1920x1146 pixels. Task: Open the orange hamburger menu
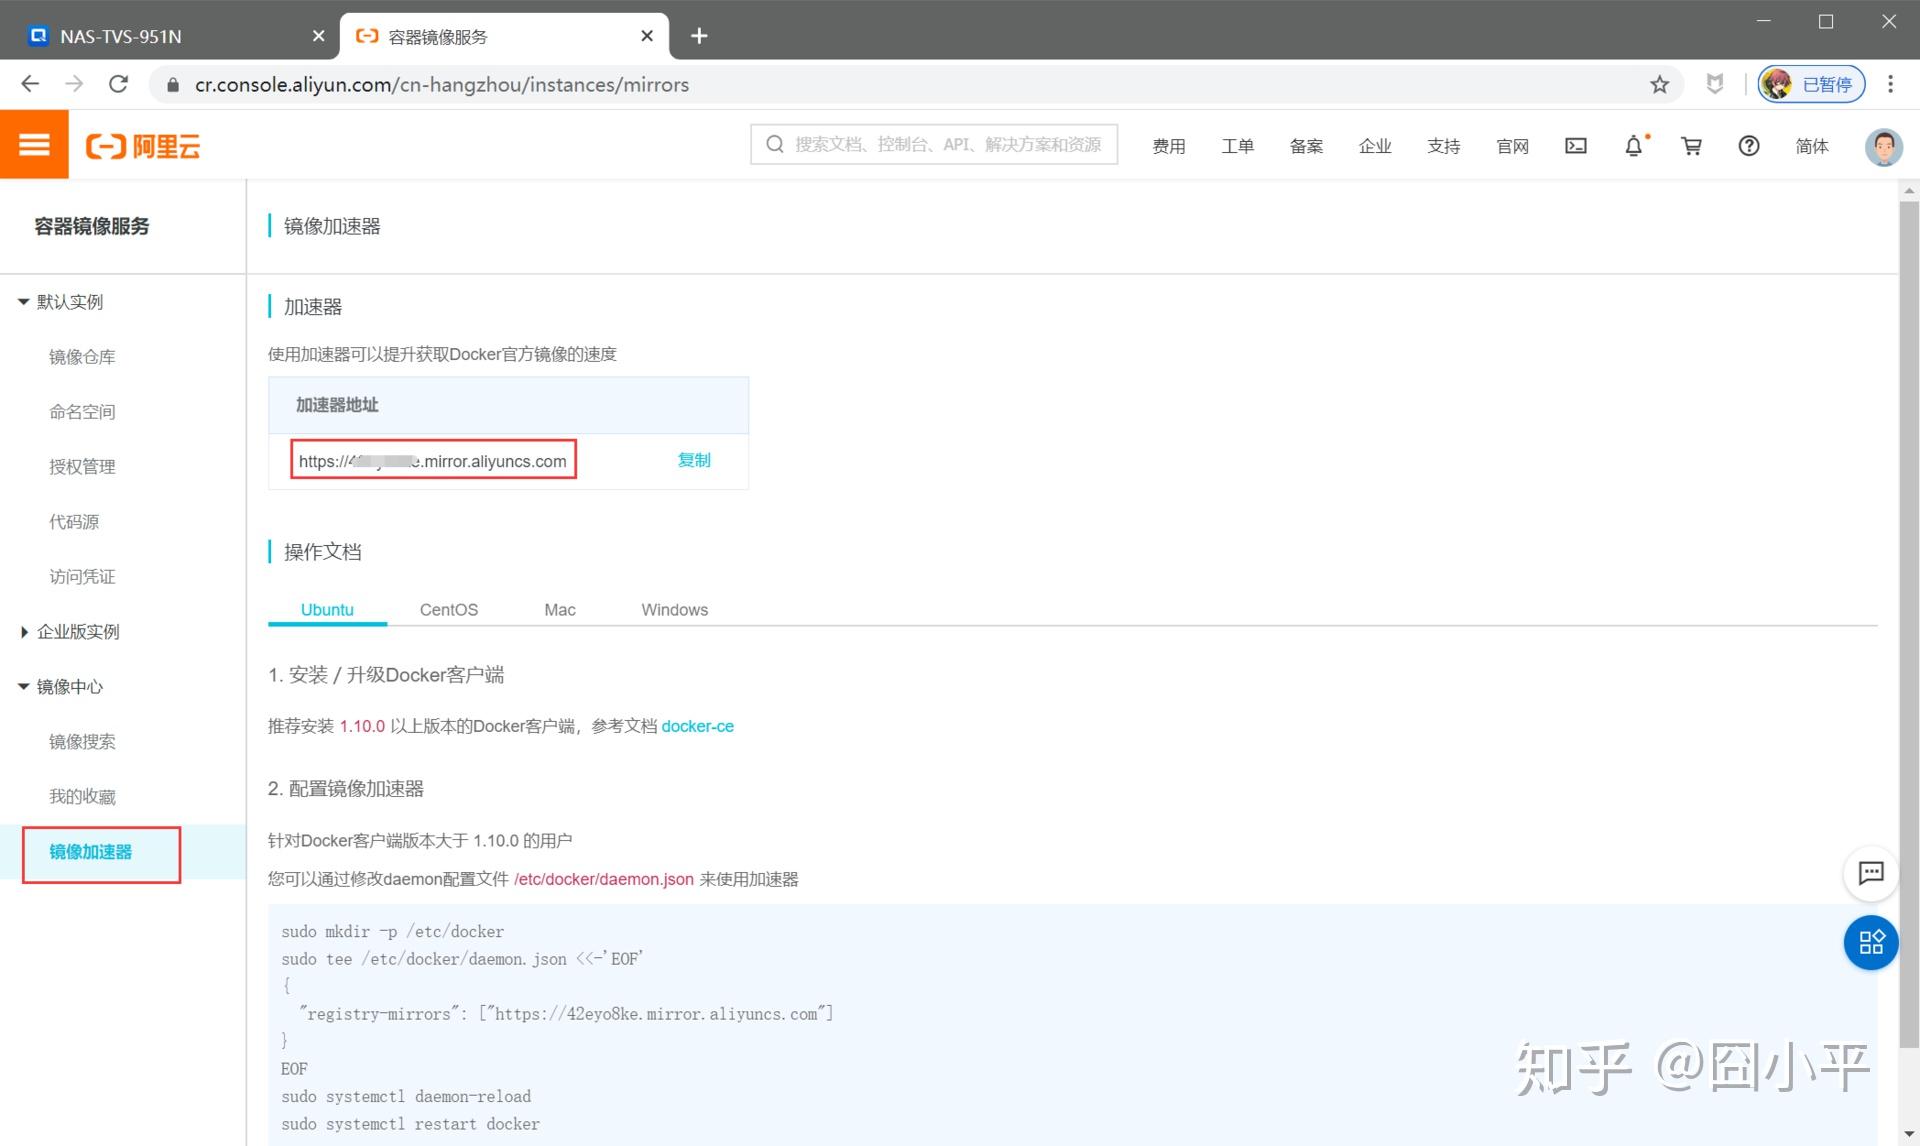[x=34, y=145]
